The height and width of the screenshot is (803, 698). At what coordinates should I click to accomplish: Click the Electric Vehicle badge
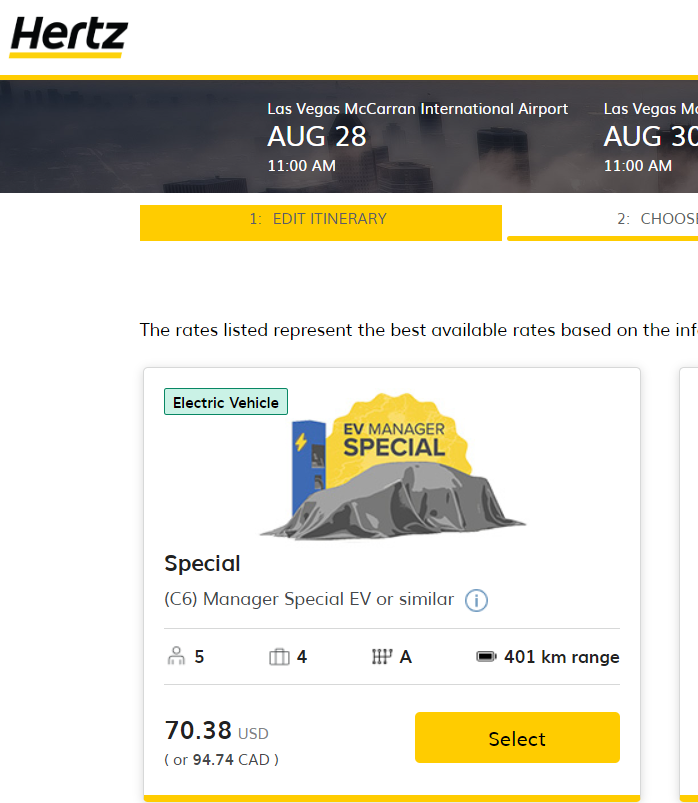226,402
